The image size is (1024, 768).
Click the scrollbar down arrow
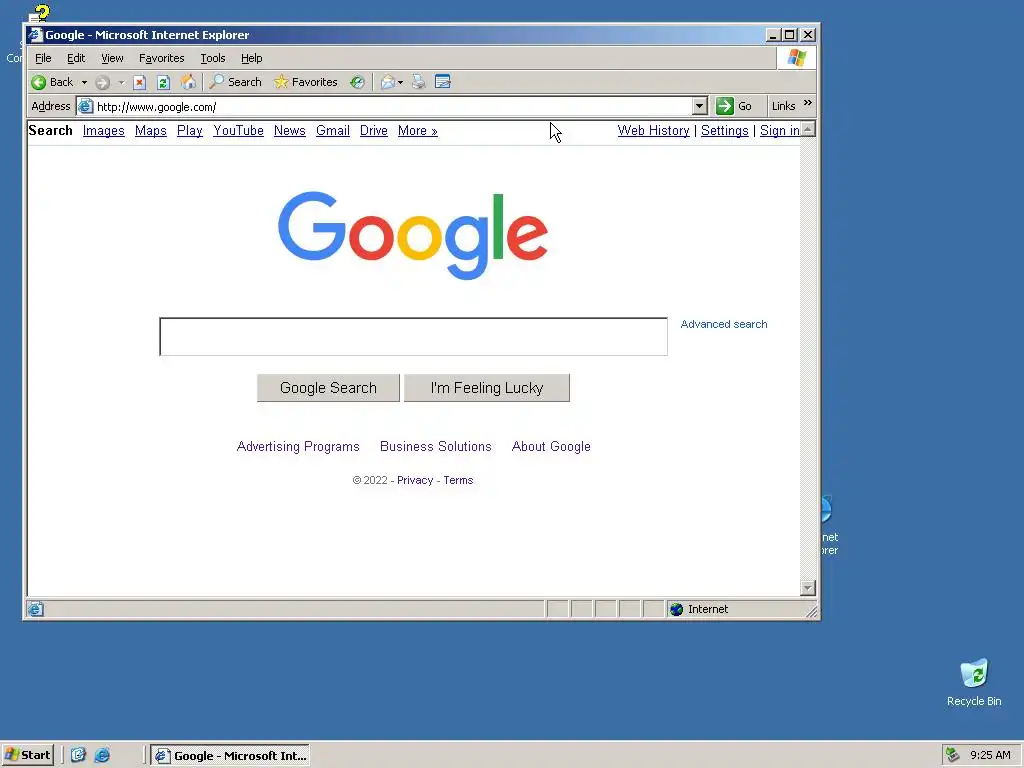point(808,588)
